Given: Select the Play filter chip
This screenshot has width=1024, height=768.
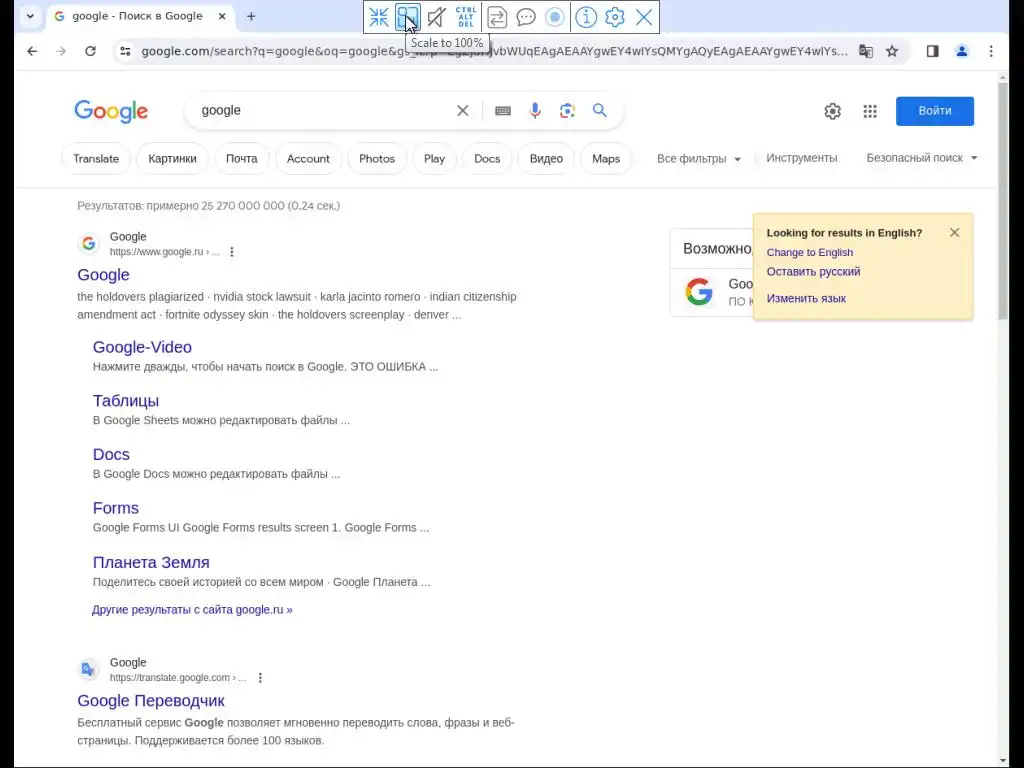Looking at the screenshot, I should coord(434,159).
